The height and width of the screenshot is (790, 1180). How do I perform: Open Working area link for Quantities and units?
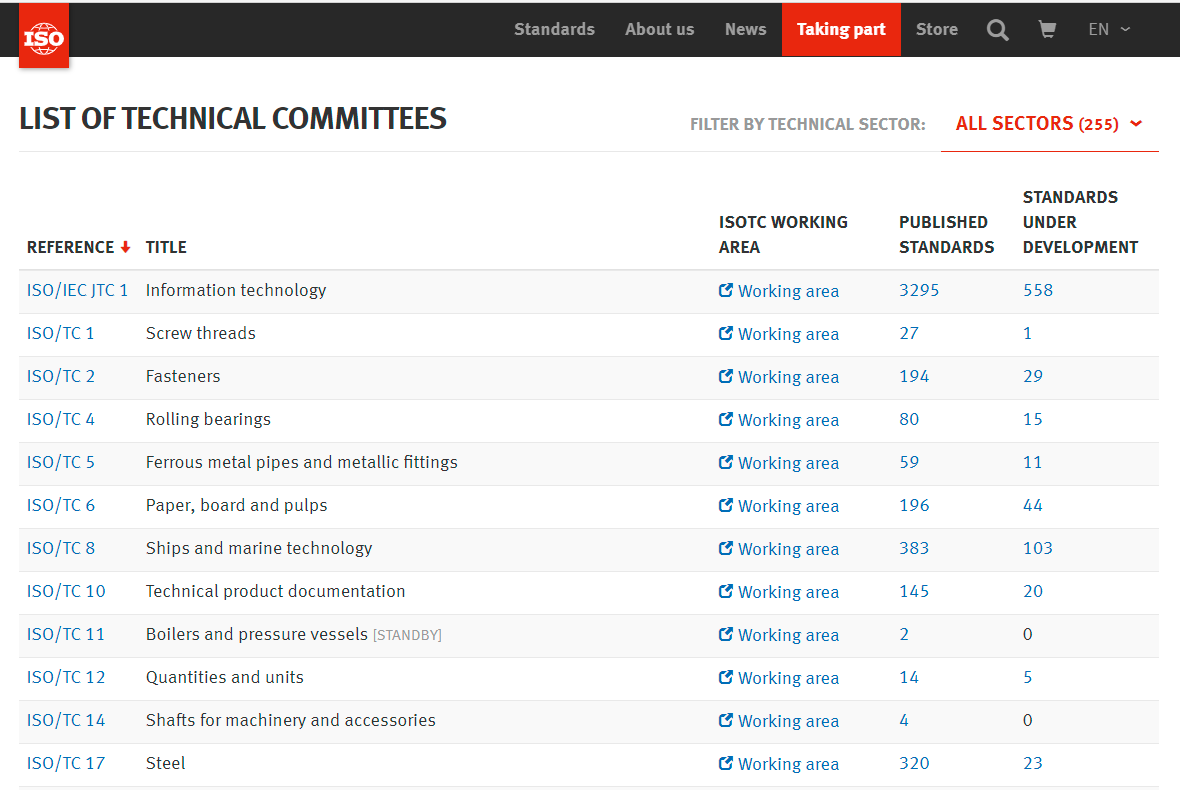pos(788,678)
